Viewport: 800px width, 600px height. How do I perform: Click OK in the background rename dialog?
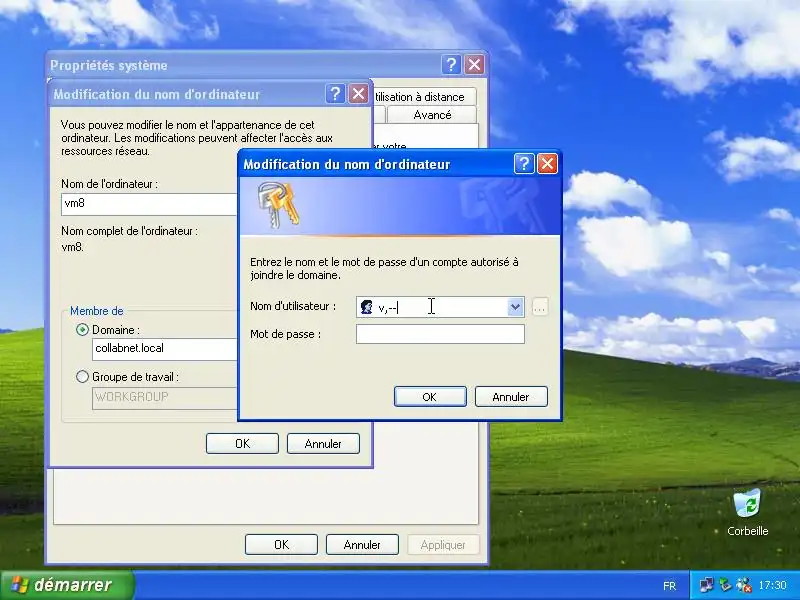[242, 443]
